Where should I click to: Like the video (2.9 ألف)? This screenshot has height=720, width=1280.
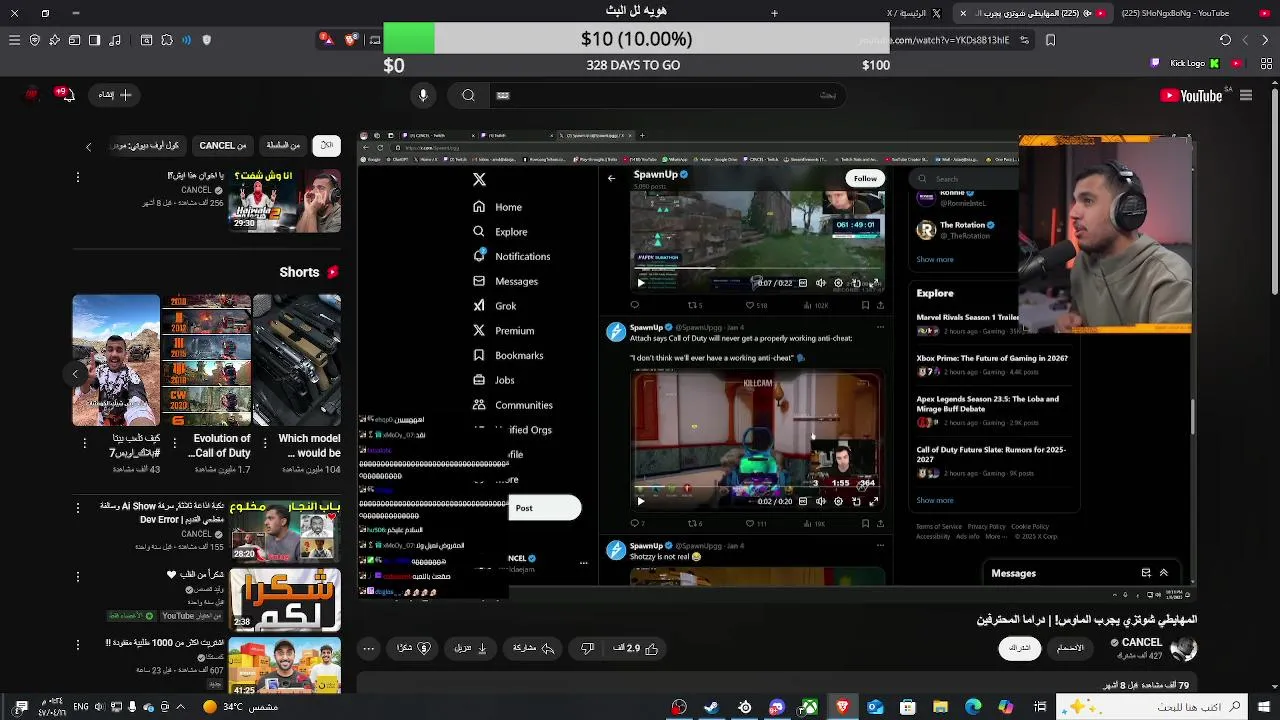636,648
